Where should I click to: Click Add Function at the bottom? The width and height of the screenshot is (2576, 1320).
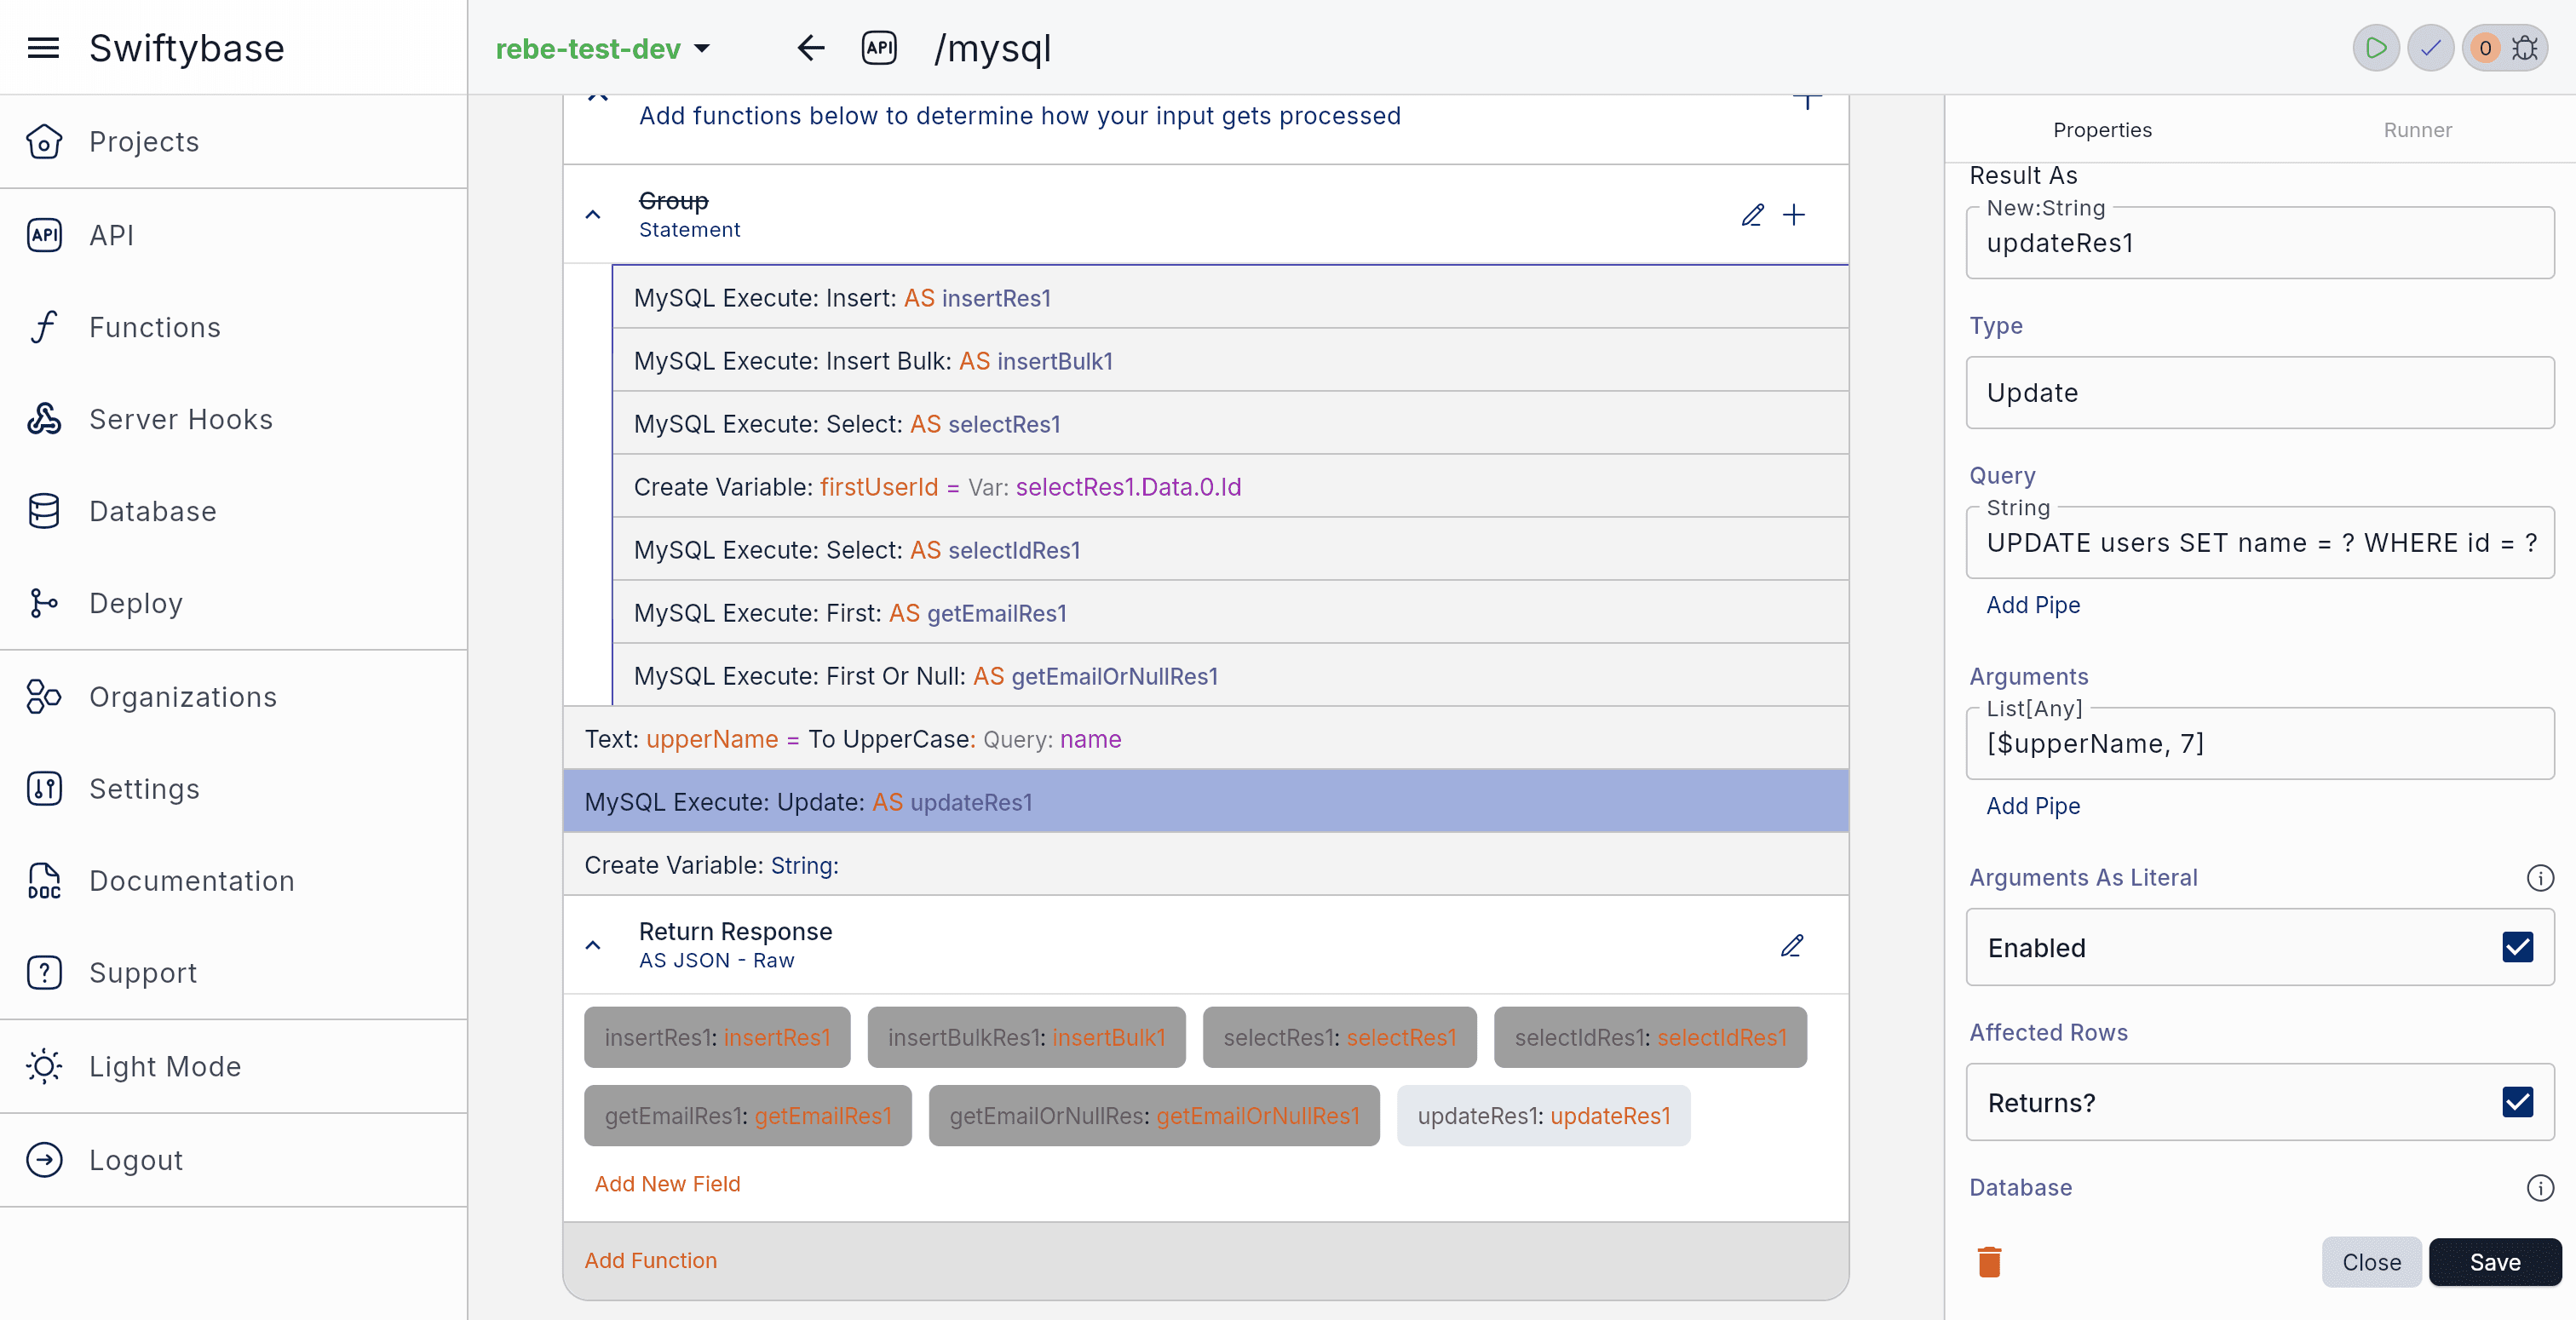[x=650, y=1261]
